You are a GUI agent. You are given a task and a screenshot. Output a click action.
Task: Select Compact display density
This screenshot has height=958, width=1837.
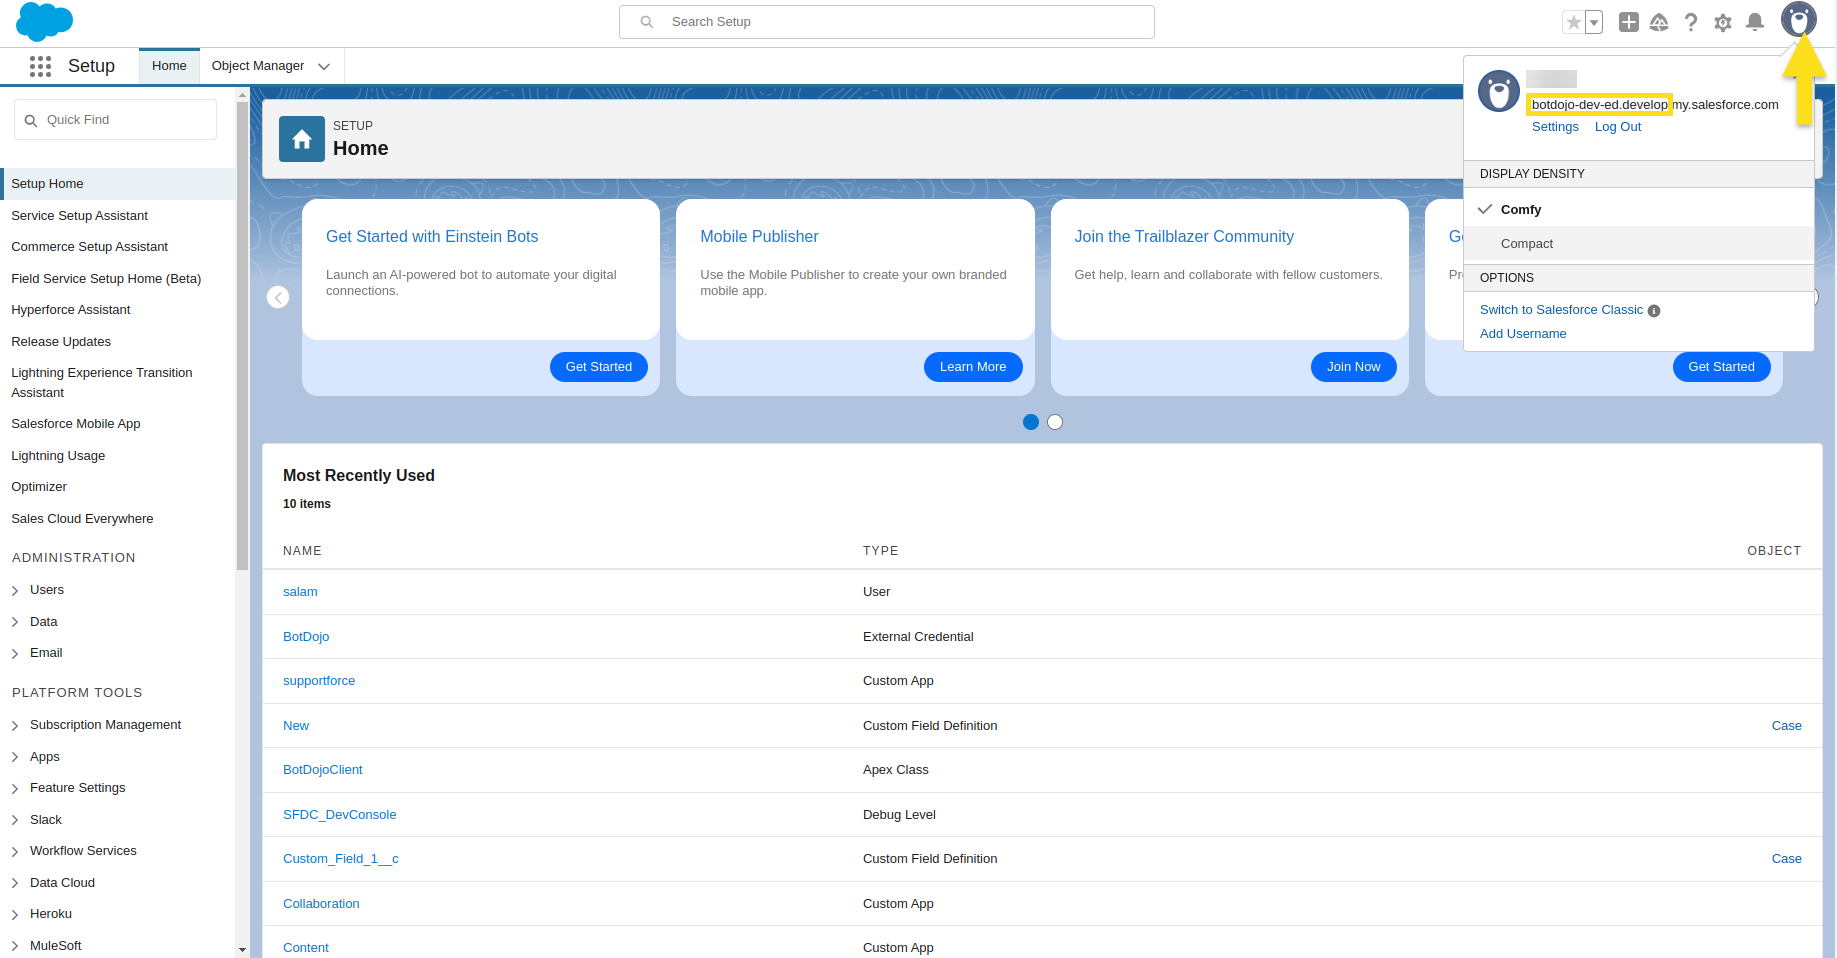coord(1639,244)
